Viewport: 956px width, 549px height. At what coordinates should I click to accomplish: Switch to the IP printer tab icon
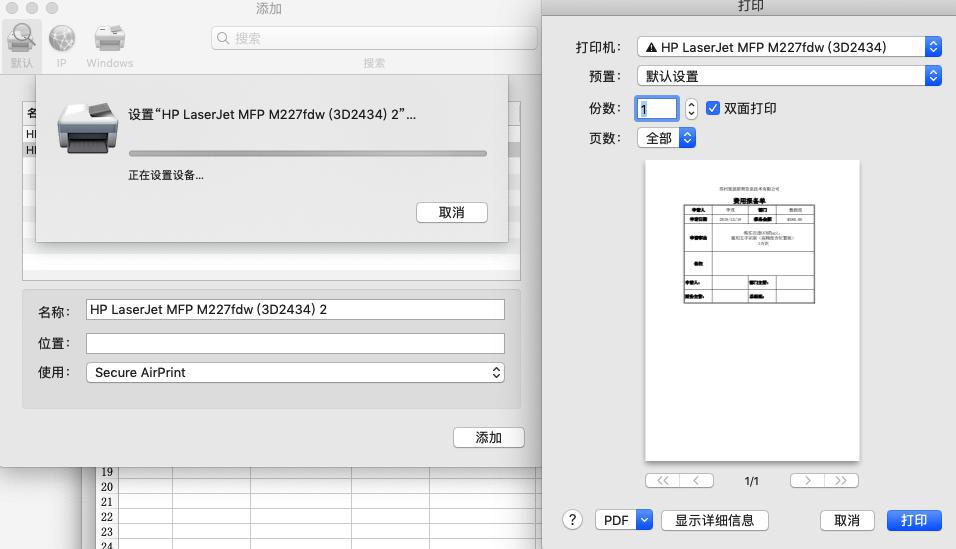click(62, 46)
